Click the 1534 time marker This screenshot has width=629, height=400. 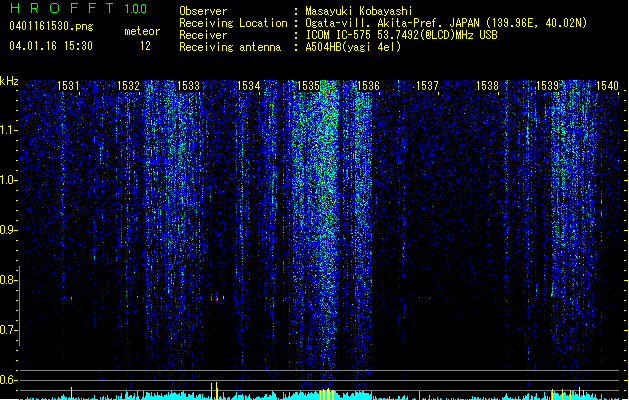click(248, 86)
